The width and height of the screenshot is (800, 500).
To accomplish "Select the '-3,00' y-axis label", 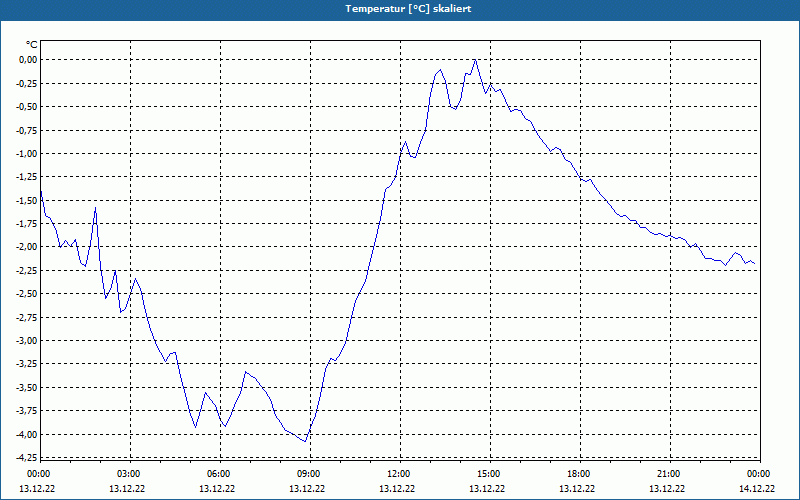I will pos(27,341).
